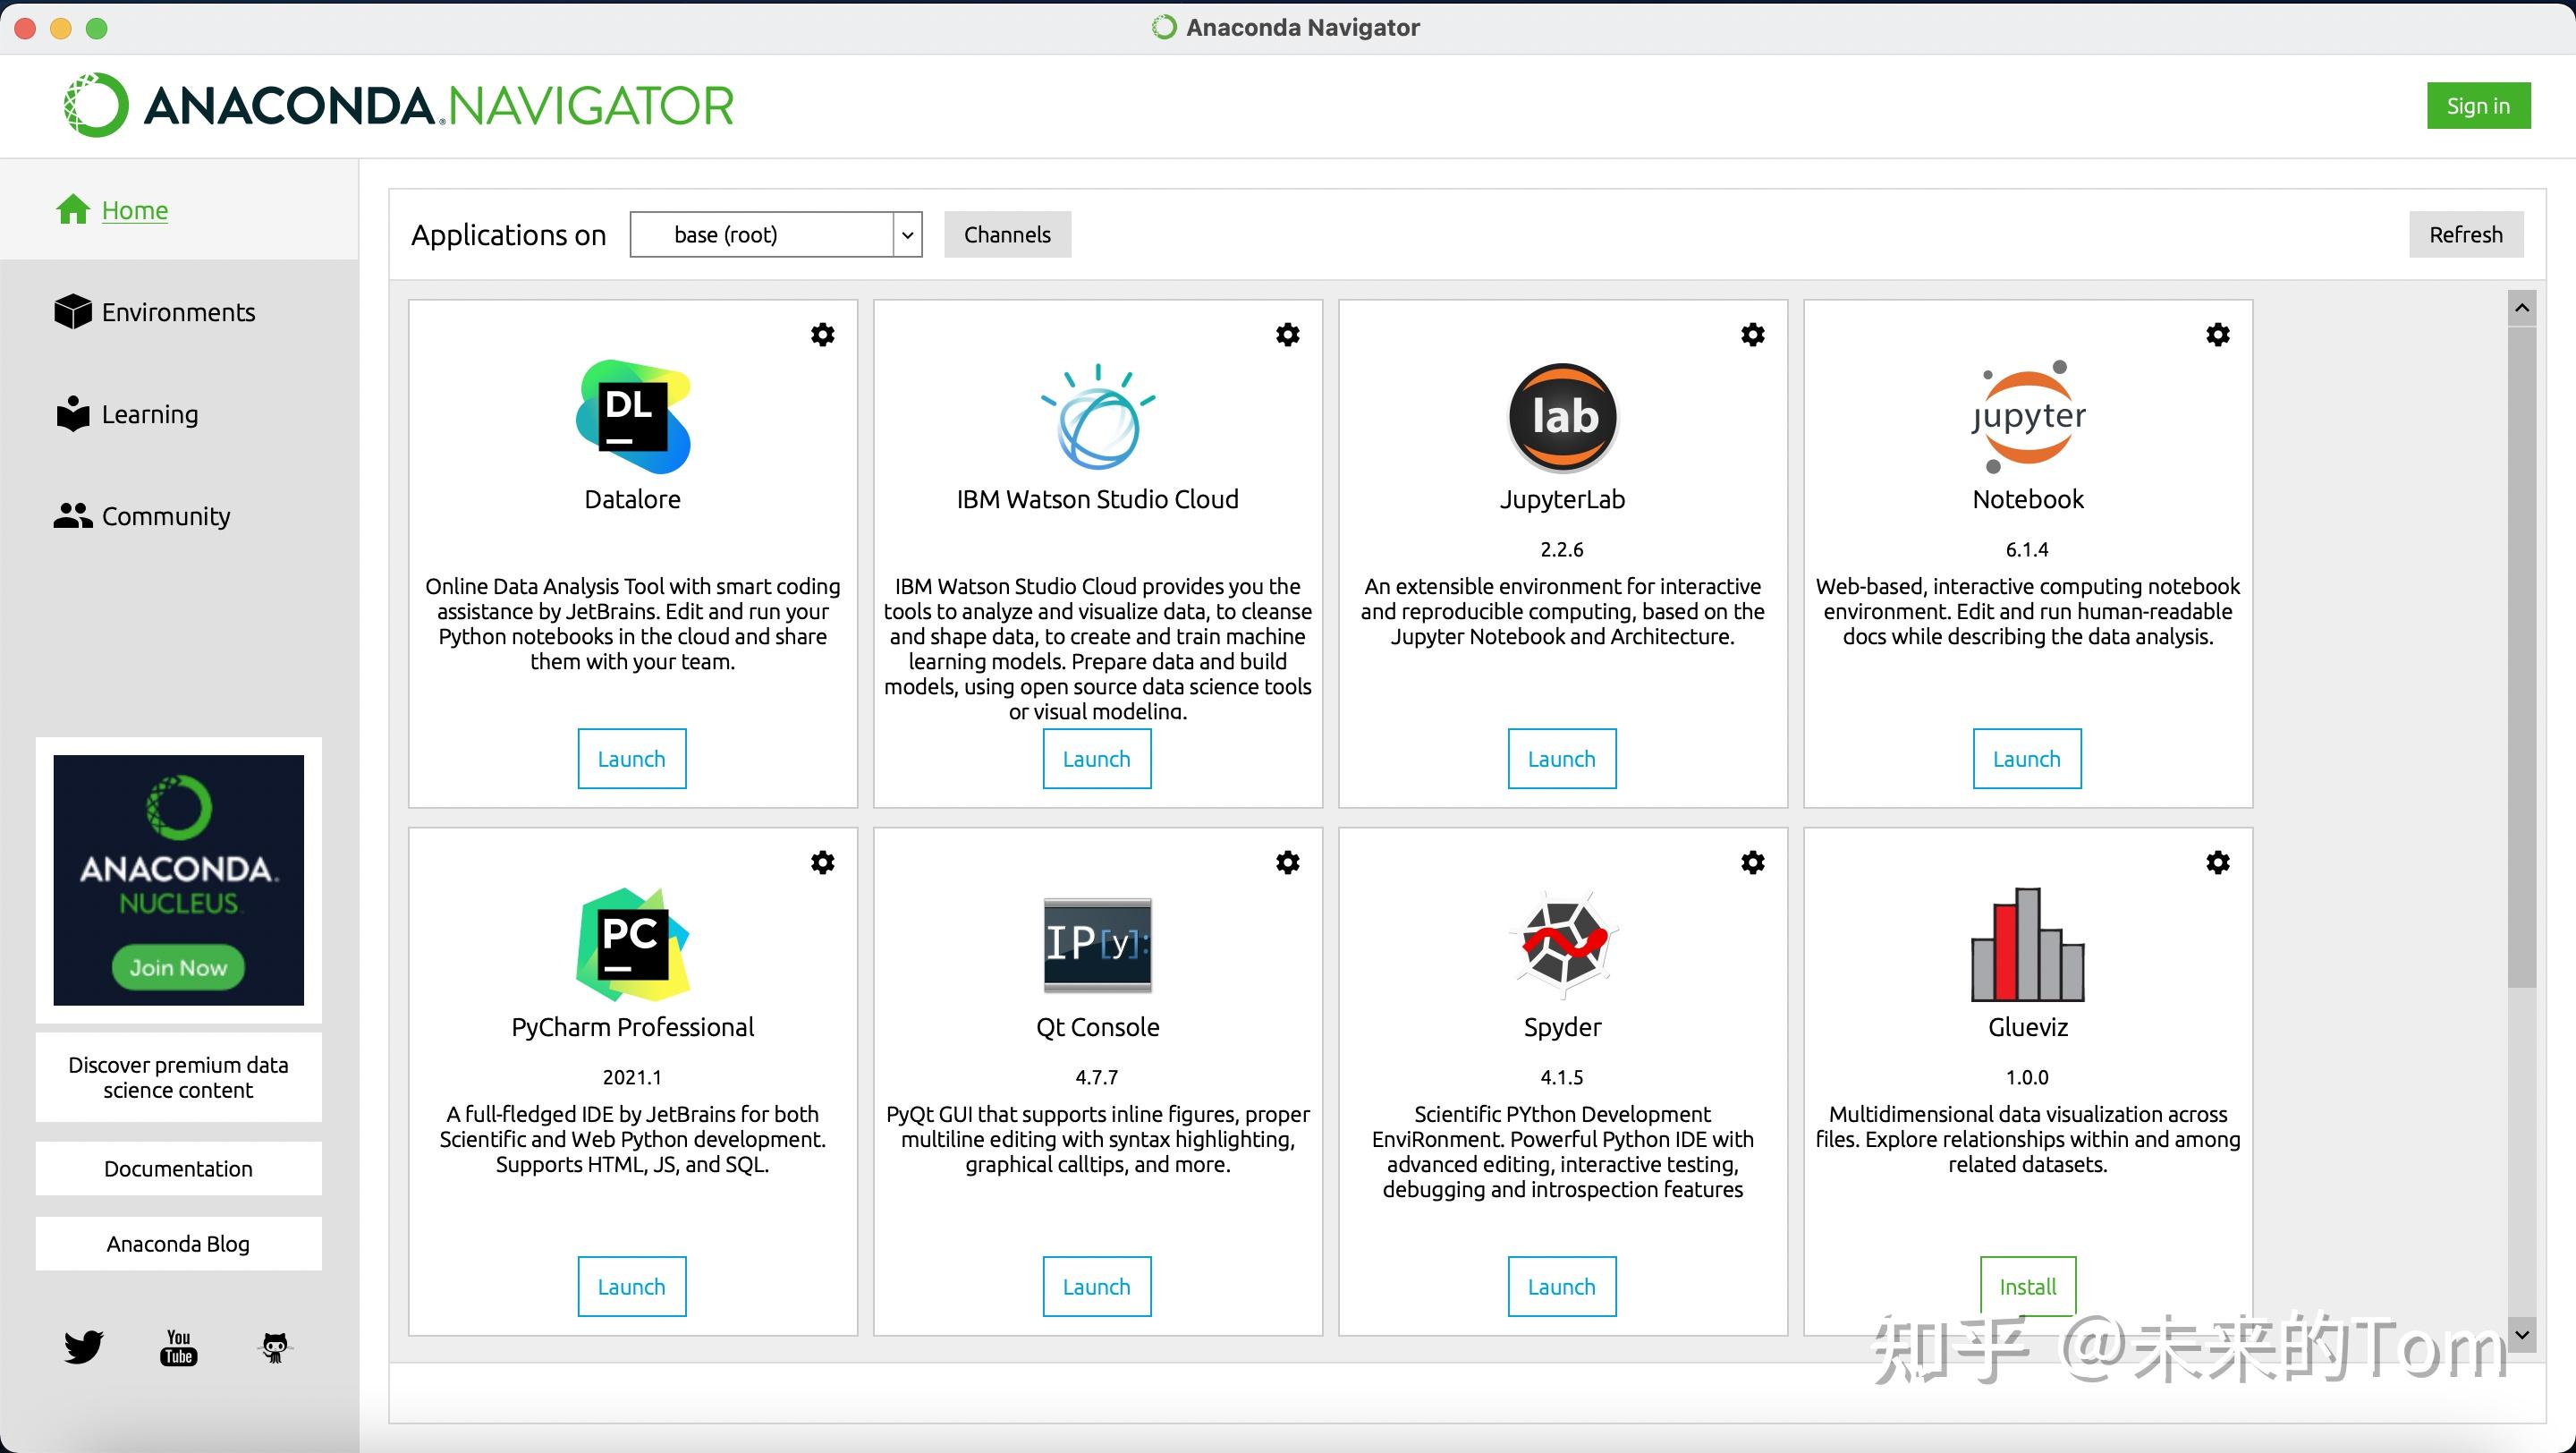Click the Anaconda Nucleus Join Now banner

coord(178,966)
